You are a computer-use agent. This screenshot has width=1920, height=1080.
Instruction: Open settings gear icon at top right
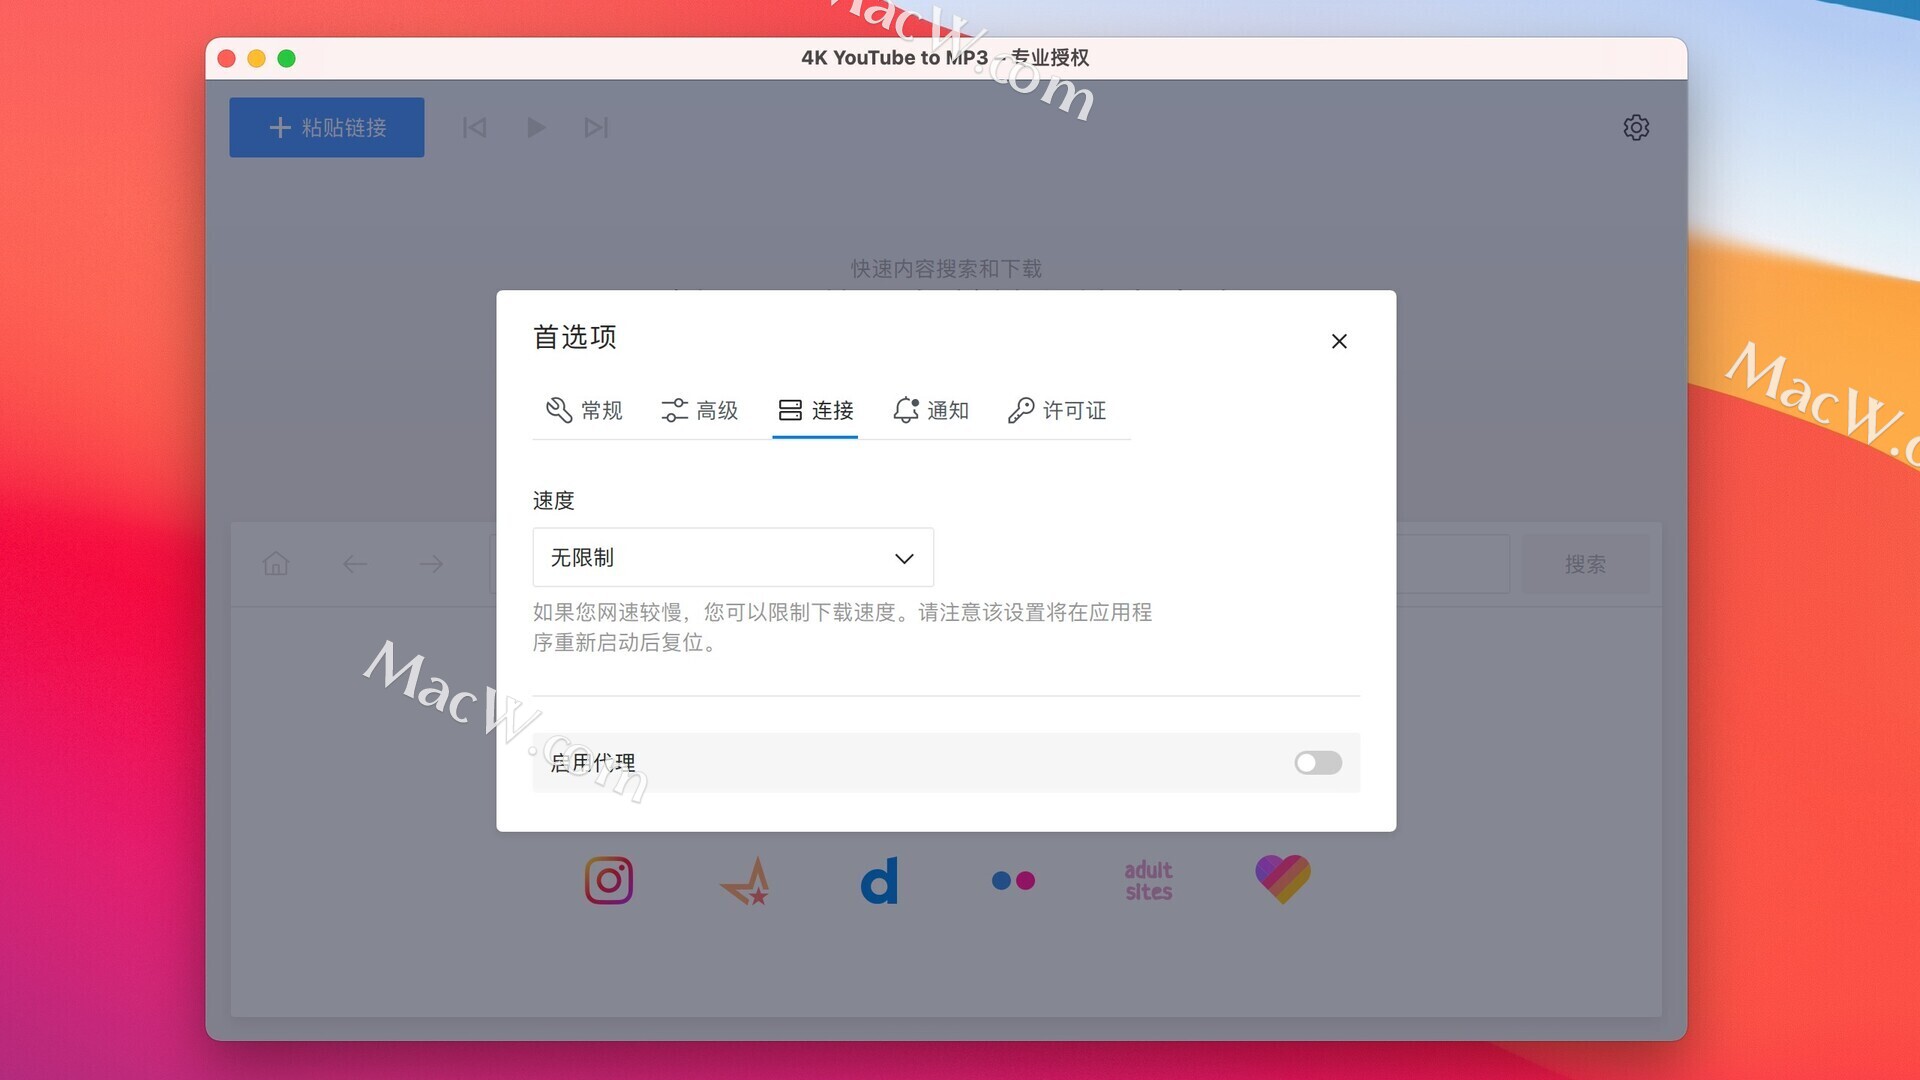coord(1636,127)
